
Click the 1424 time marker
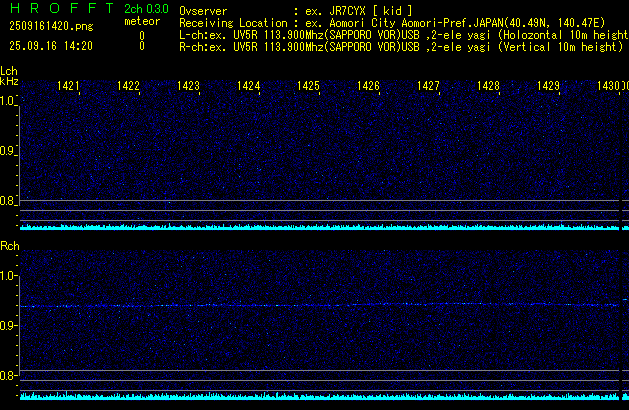pyautogui.click(x=248, y=86)
